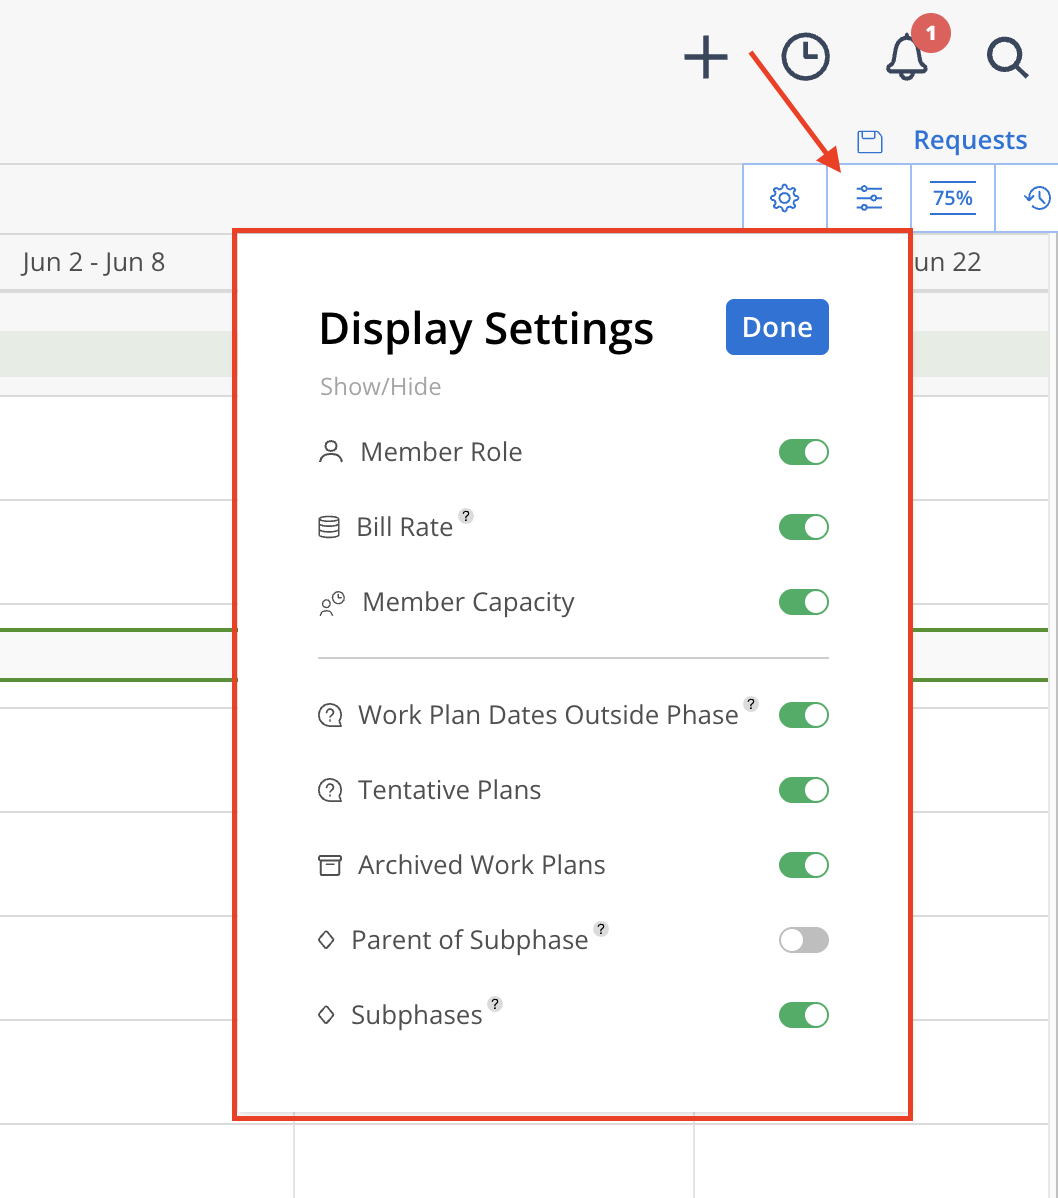1058x1198 pixels.
Task: Open notifications bell icon
Action: (907, 57)
